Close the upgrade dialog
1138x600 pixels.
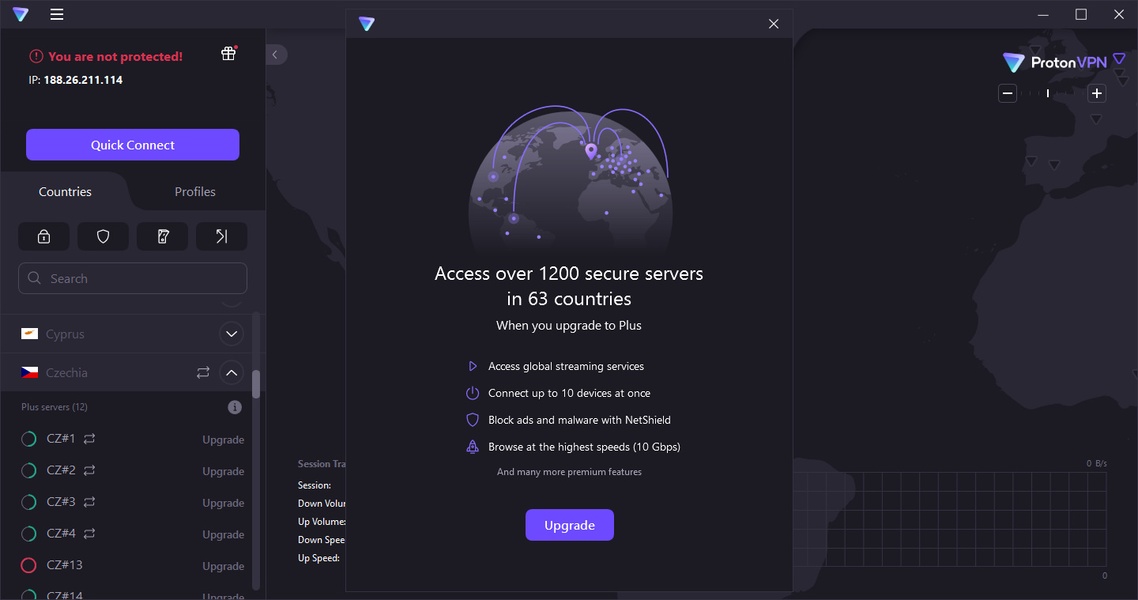[x=773, y=24]
